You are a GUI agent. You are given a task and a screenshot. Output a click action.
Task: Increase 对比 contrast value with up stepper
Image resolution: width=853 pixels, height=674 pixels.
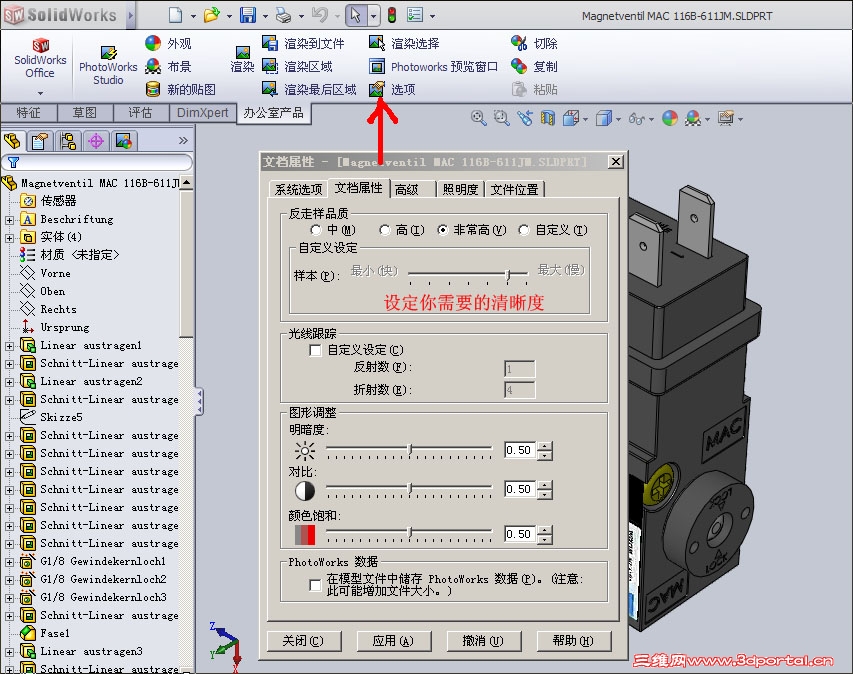coord(545,485)
